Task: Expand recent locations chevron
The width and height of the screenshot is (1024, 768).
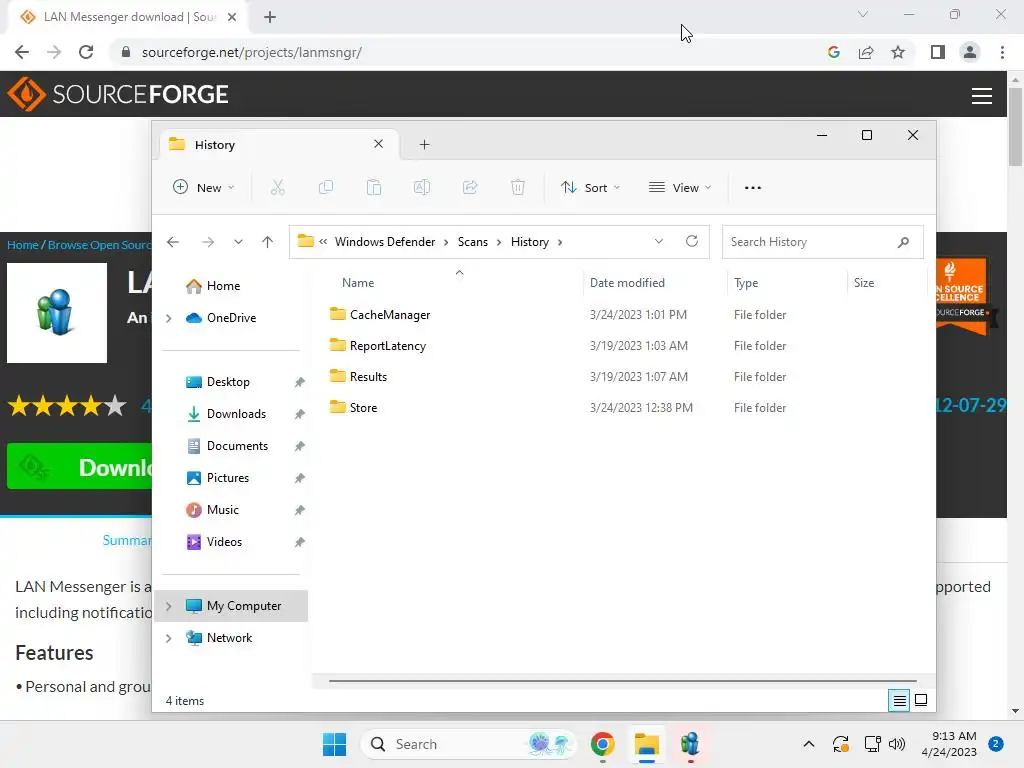Action: [x=238, y=242]
